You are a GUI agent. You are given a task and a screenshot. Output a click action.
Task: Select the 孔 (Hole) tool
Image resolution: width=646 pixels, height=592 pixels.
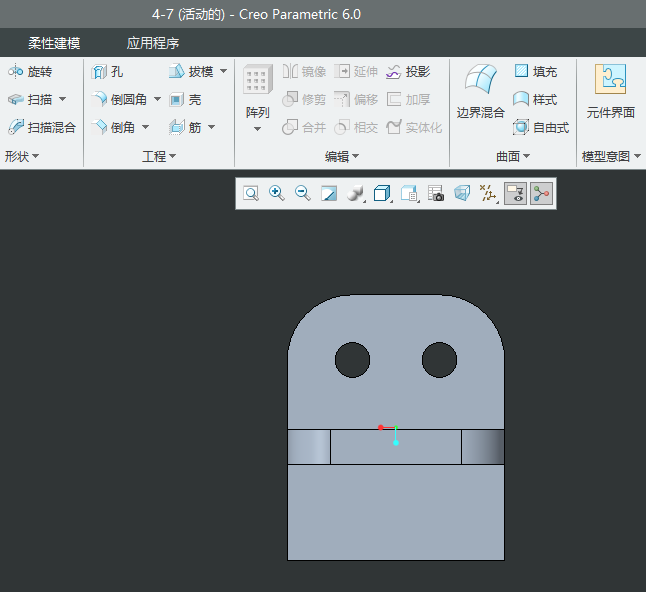[x=108, y=72]
